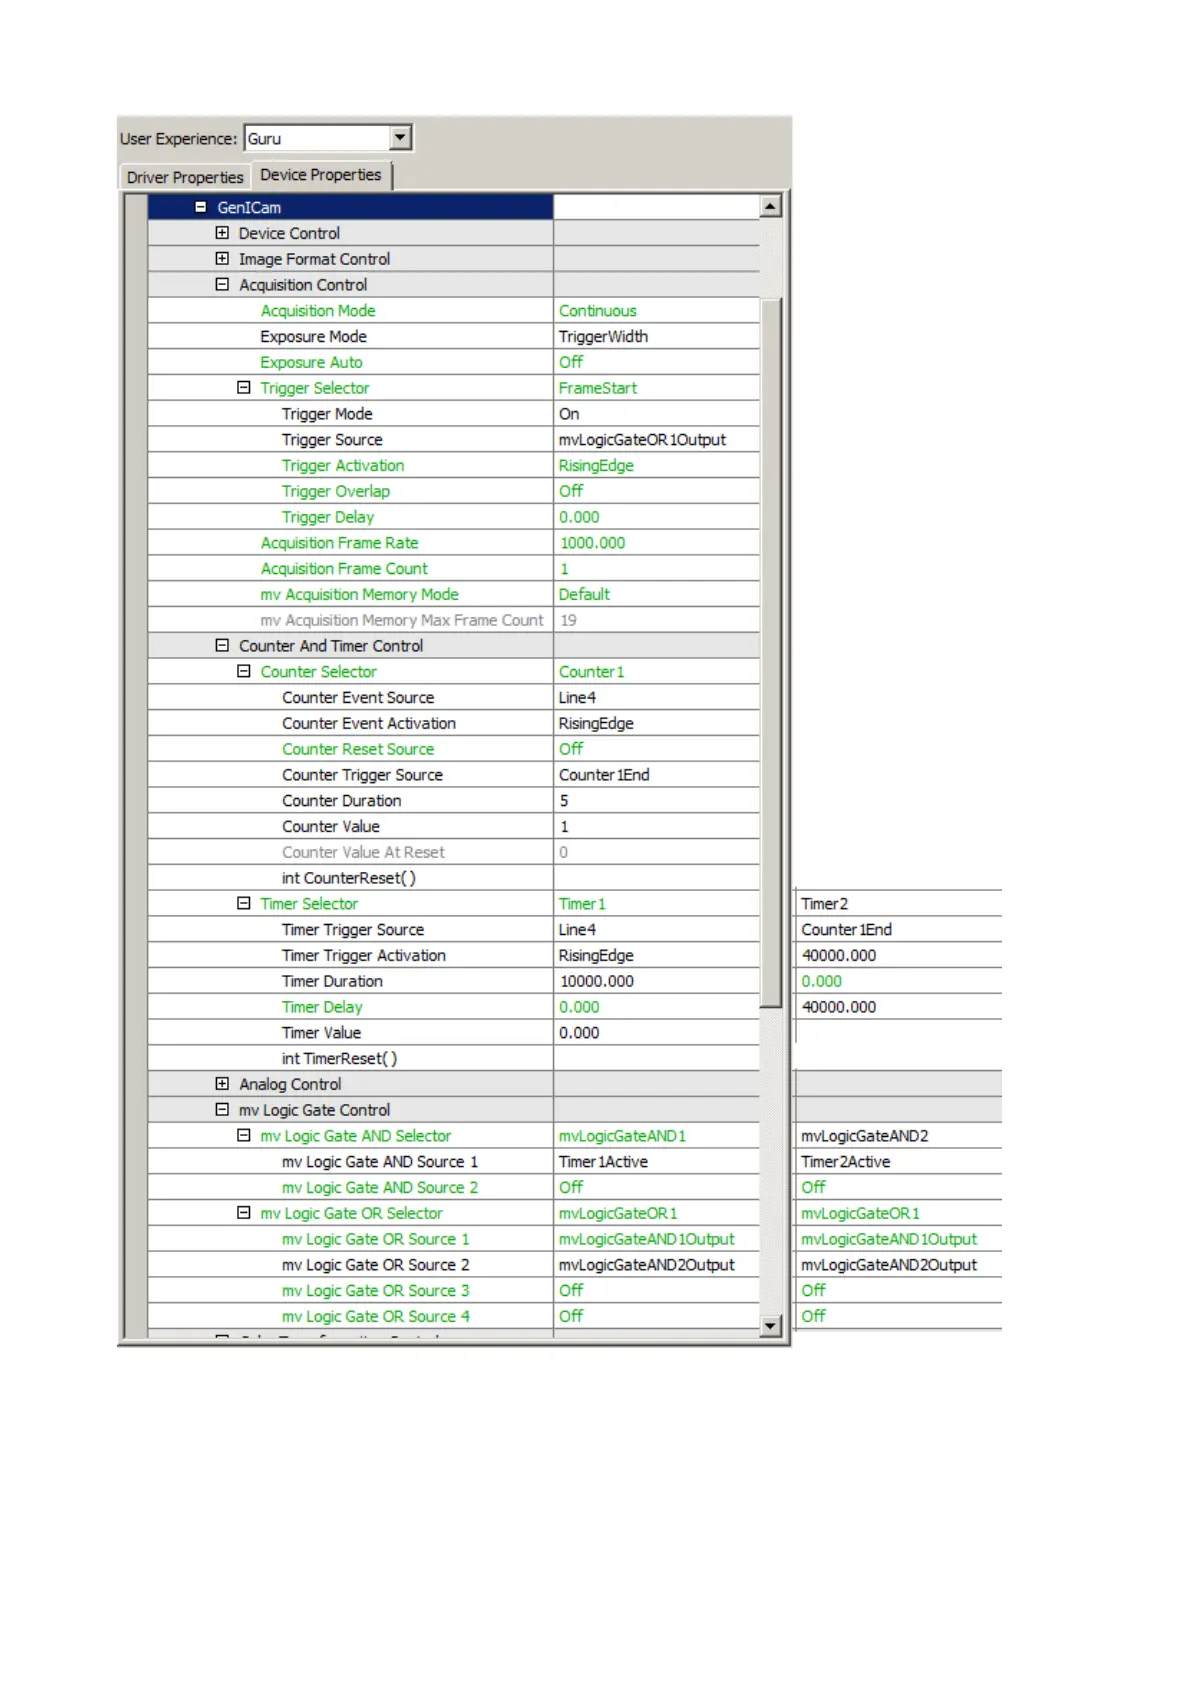Click the Timer1 selector value
Screen dimensions: 1190x1684
[x=582, y=904]
